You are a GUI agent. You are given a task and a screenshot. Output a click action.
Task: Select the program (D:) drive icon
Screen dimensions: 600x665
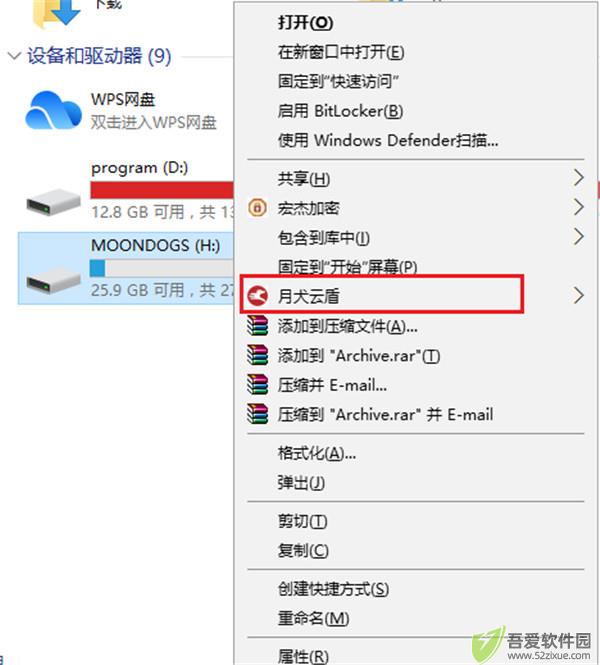[x=53, y=203]
